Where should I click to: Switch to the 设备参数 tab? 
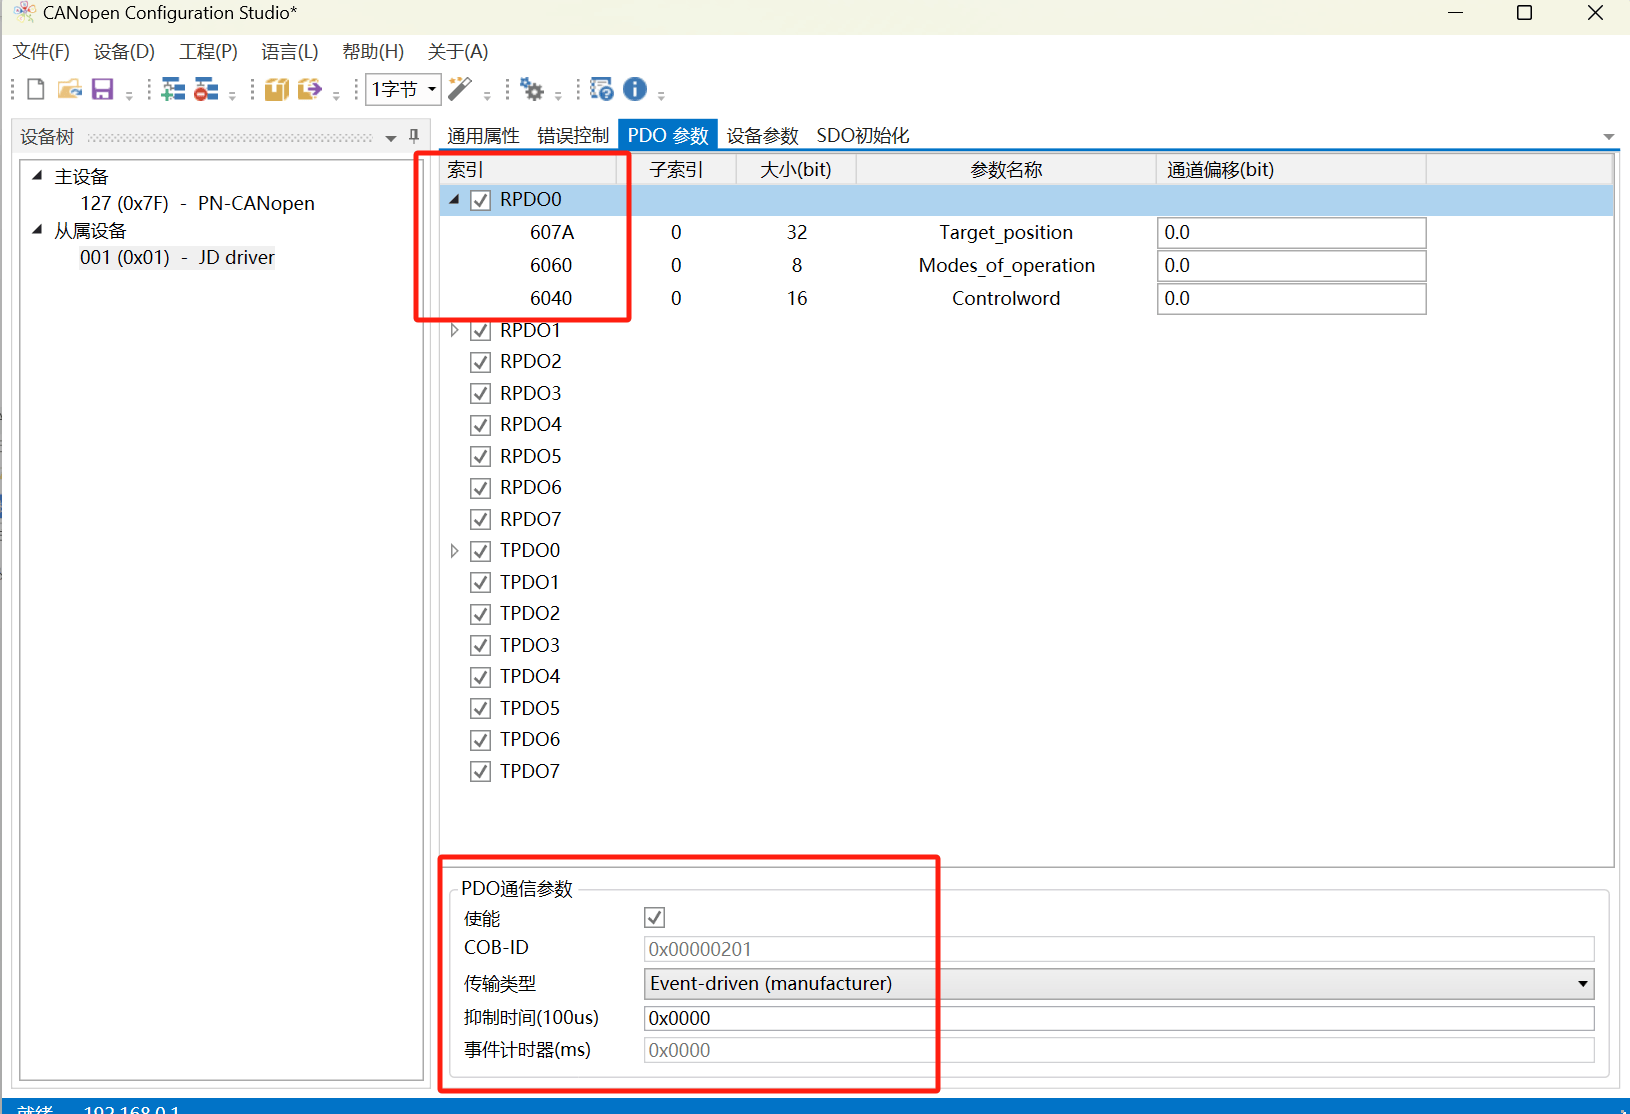click(762, 136)
